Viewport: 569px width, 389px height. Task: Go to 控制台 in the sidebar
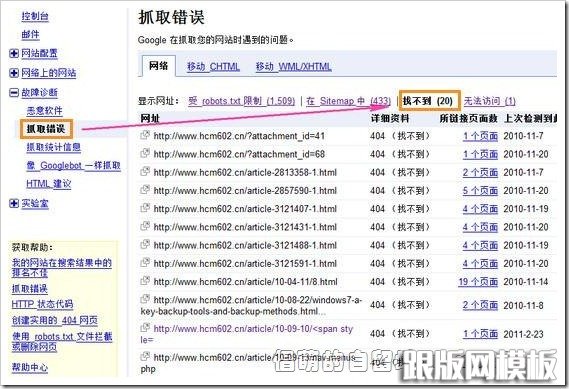point(35,16)
